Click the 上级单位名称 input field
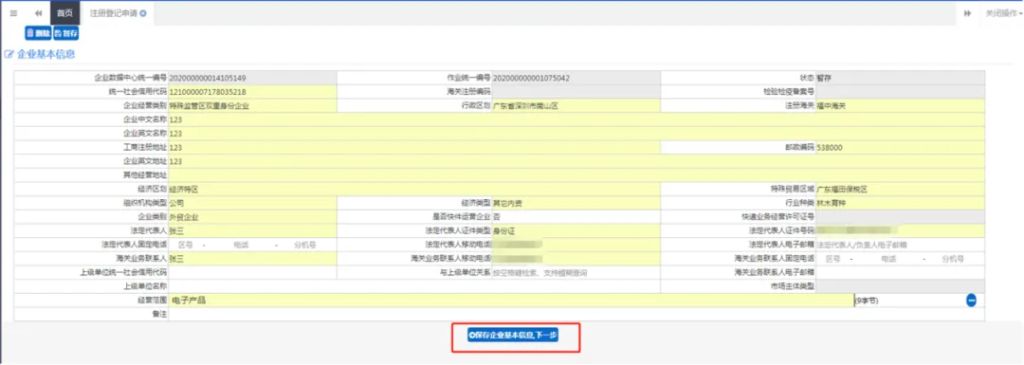Screen dimensions: 1024x365 (415, 286)
